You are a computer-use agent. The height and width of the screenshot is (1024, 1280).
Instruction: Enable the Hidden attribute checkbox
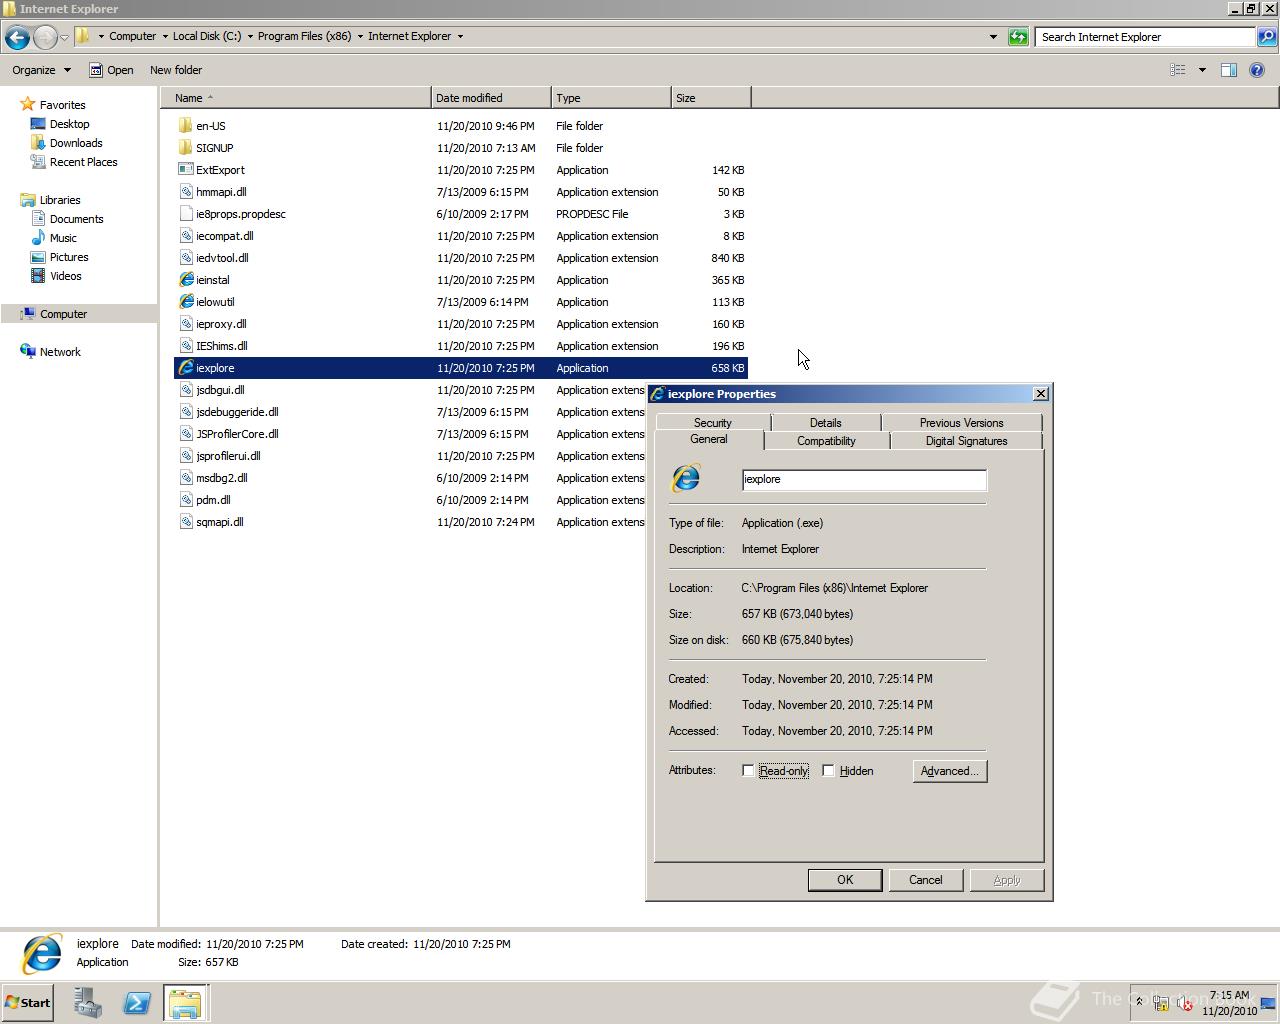tap(828, 771)
